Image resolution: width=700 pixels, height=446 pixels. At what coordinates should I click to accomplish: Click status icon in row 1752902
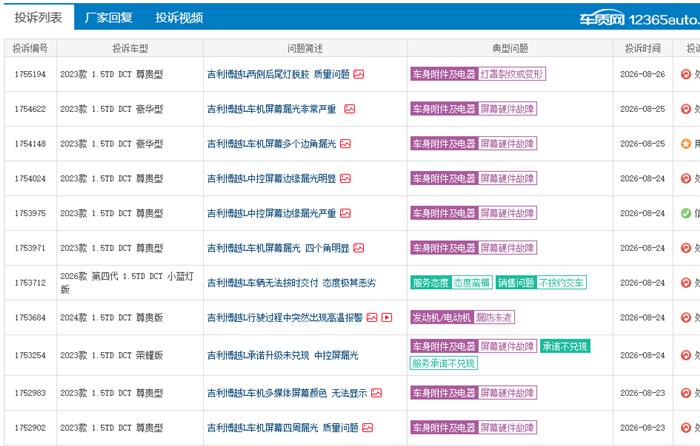click(x=686, y=428)
